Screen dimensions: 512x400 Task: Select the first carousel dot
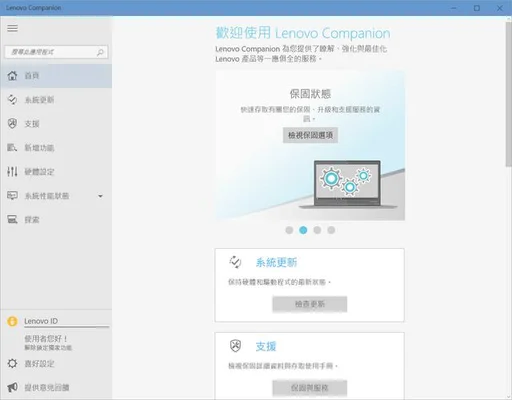click(289, 230)
